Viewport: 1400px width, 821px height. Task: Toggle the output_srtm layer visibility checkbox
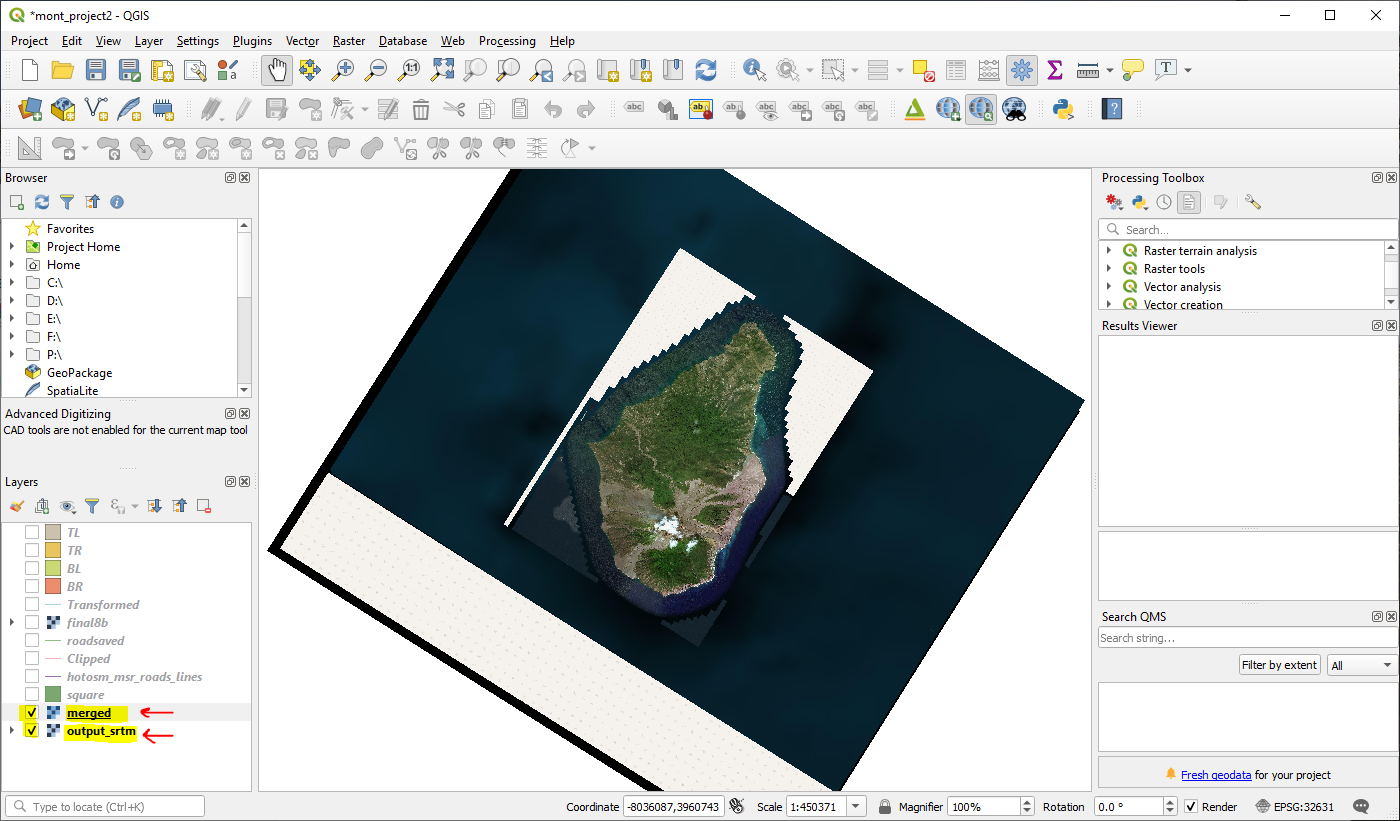tap(32, 731)
